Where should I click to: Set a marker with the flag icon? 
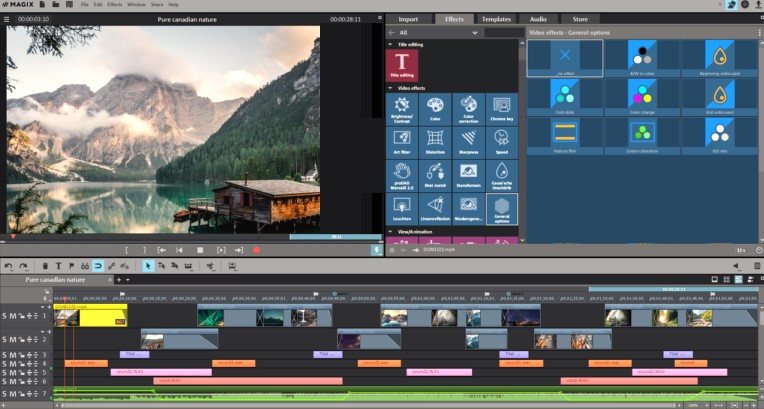pos(72,266)
